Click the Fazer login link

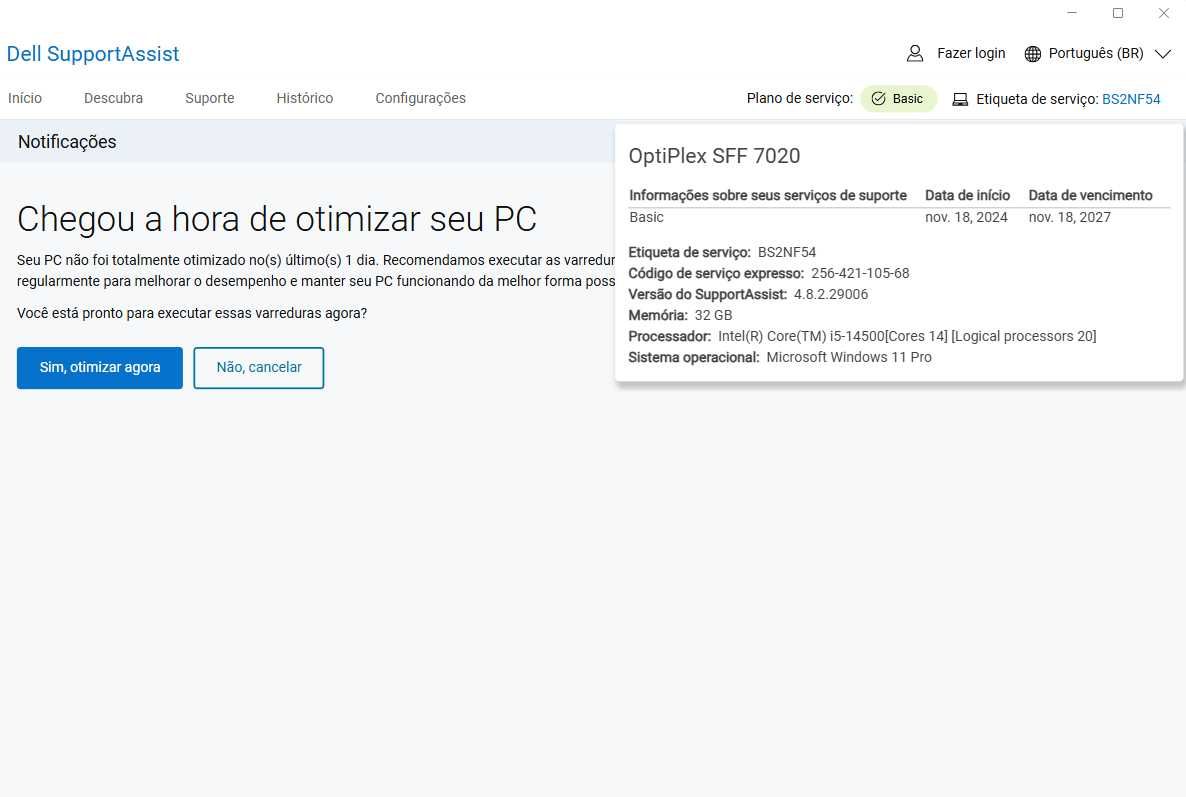coord(971,53)
